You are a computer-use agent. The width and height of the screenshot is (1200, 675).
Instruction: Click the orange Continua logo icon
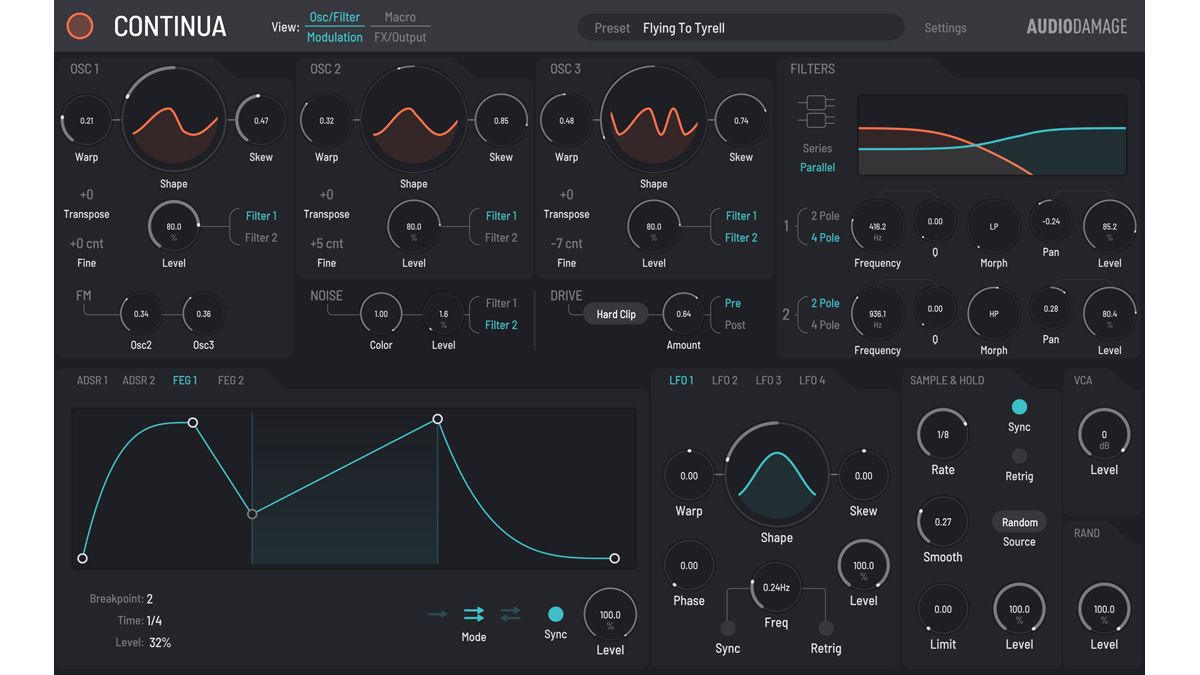pos(79,26)
